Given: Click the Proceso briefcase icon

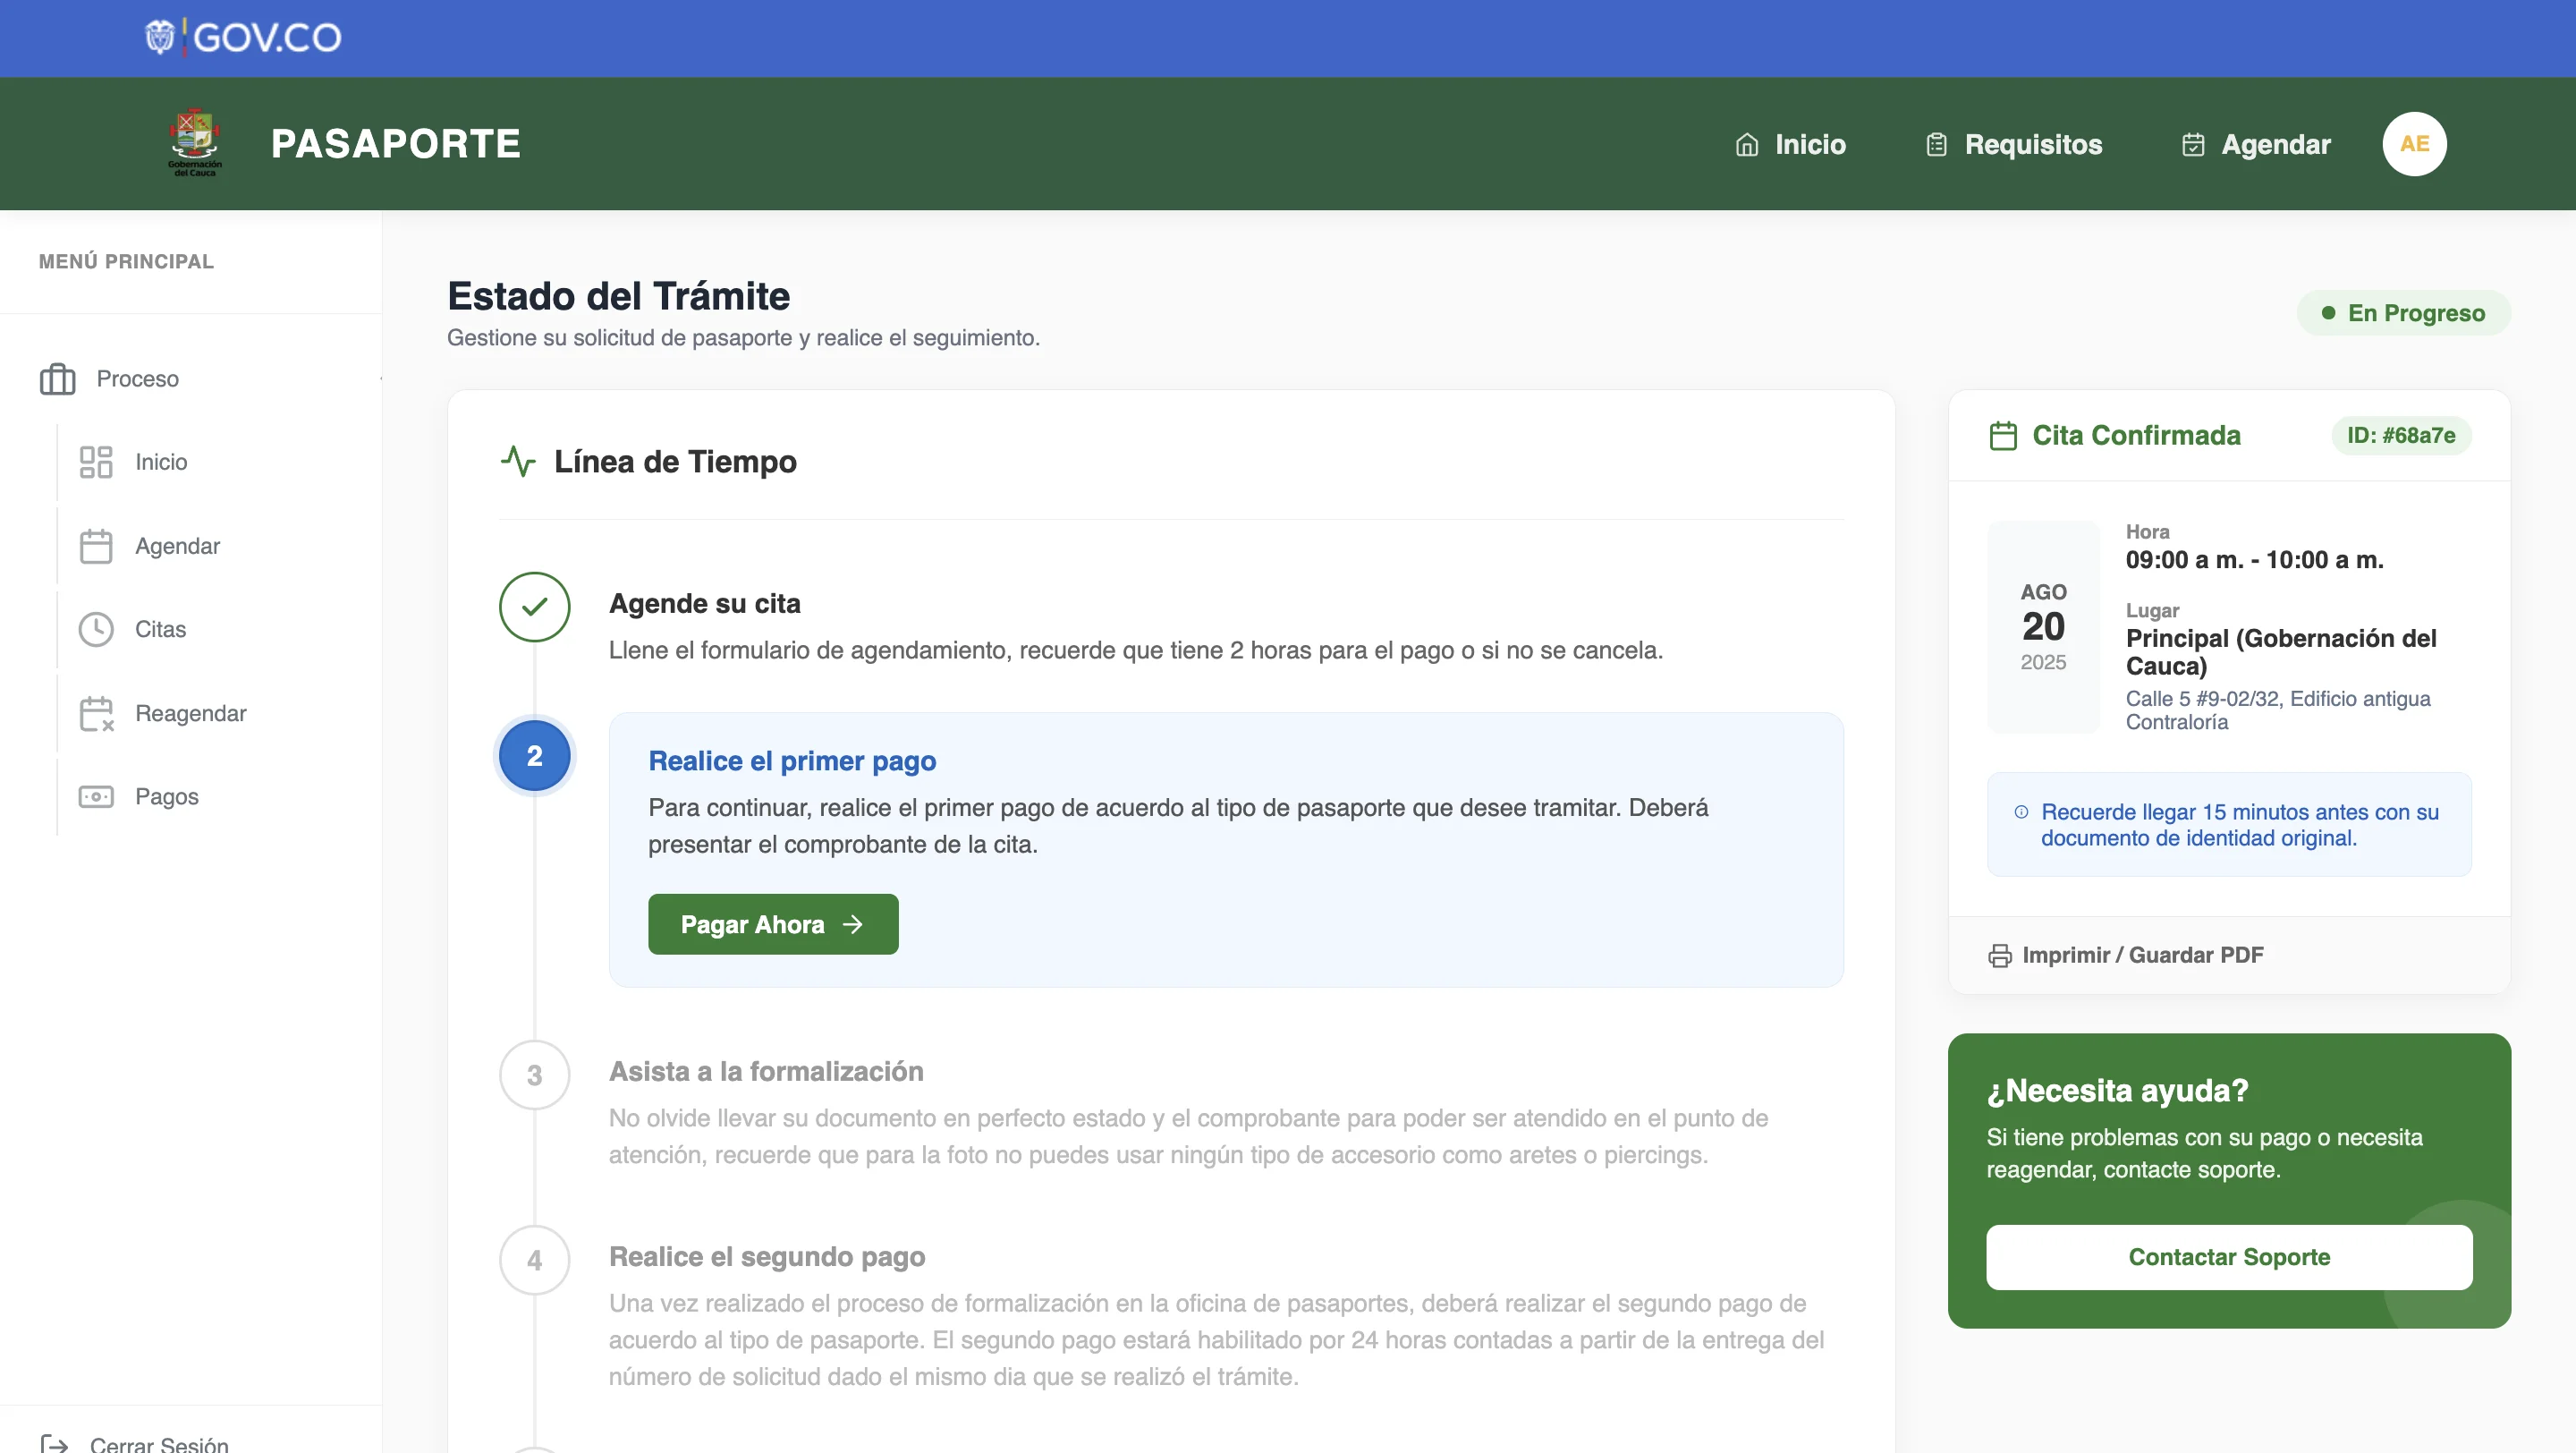Looking at the screenshot, I should point(57,379).
